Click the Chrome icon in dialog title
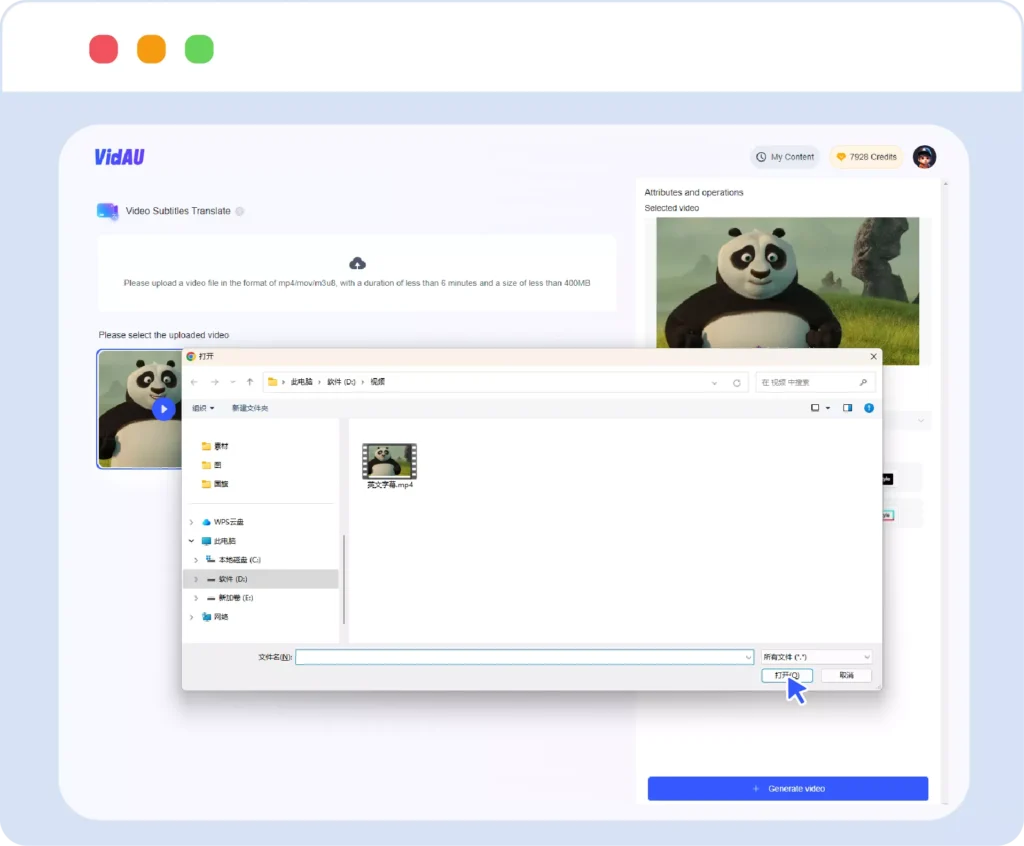This screenshot has width=1024, height=846. point(191,356)
